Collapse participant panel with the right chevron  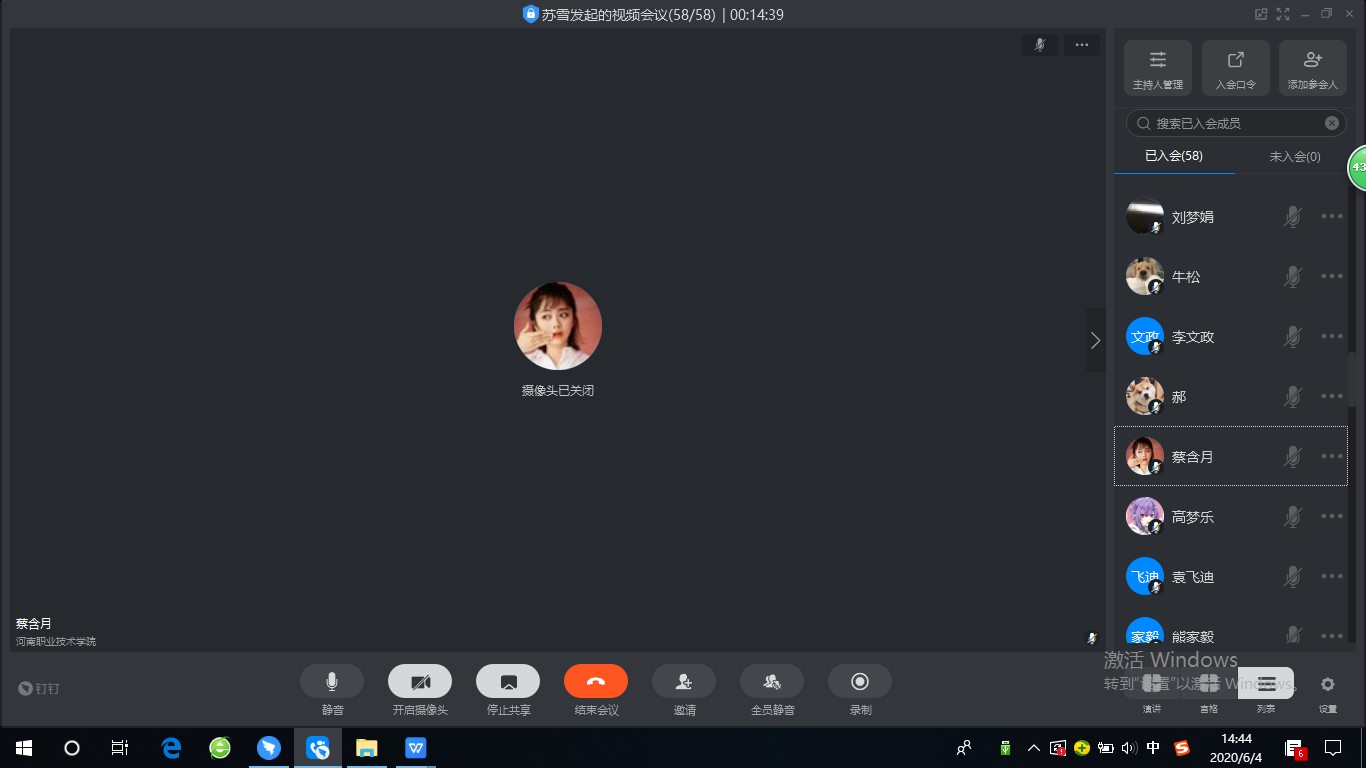click(x=1095, y=340)
